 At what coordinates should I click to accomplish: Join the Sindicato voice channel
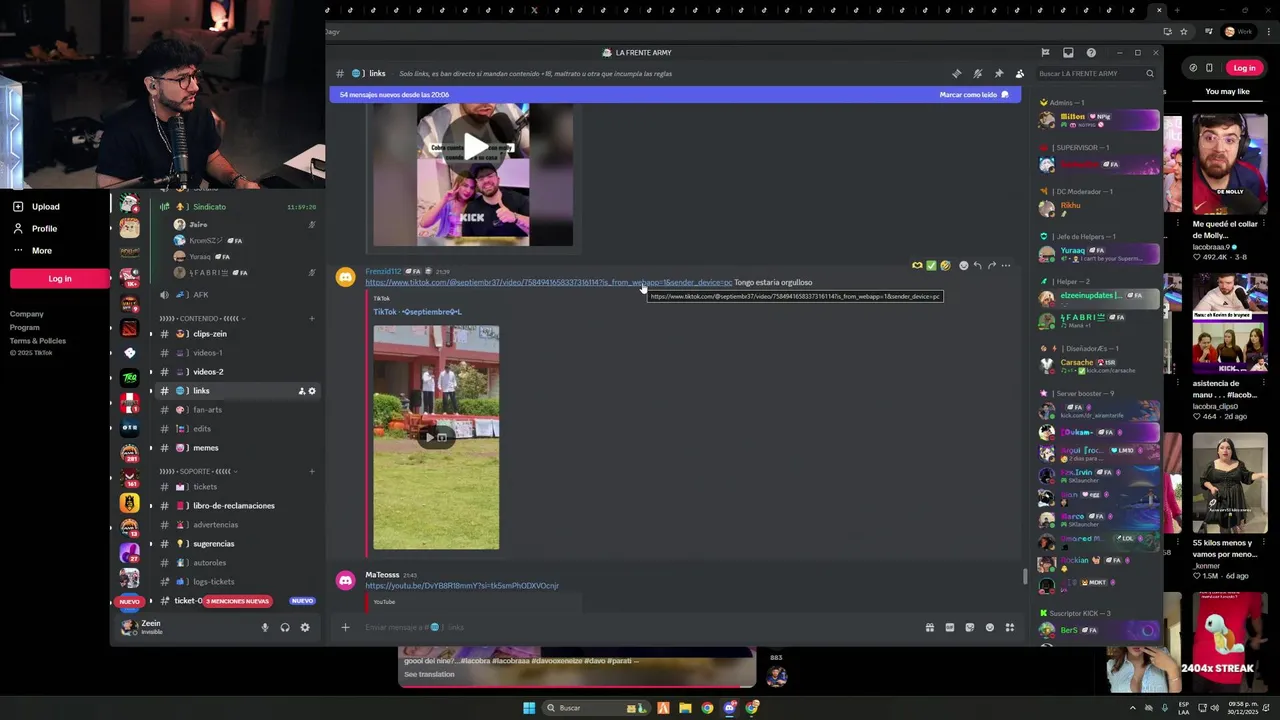pos(236,207)
